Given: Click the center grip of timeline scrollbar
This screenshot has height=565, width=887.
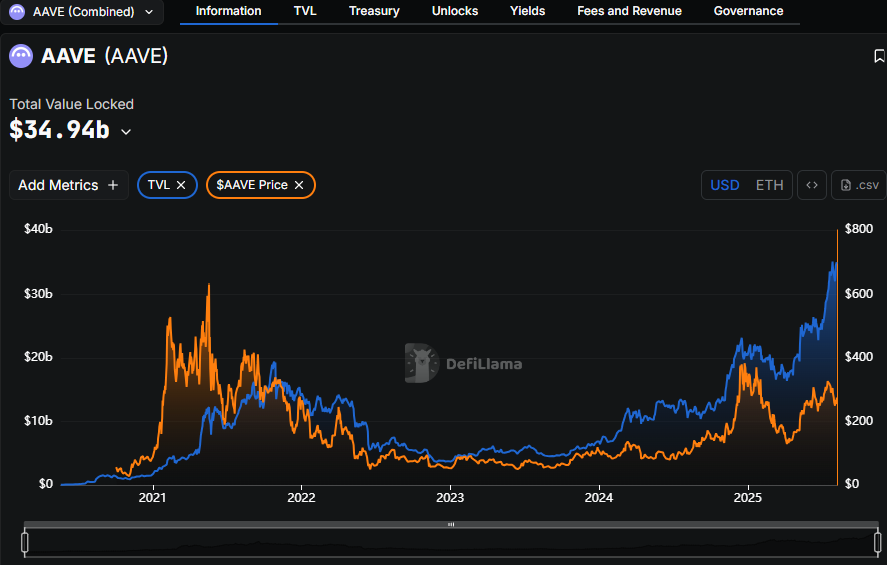Looking at the screenshot, I should (x=451, y=524).
